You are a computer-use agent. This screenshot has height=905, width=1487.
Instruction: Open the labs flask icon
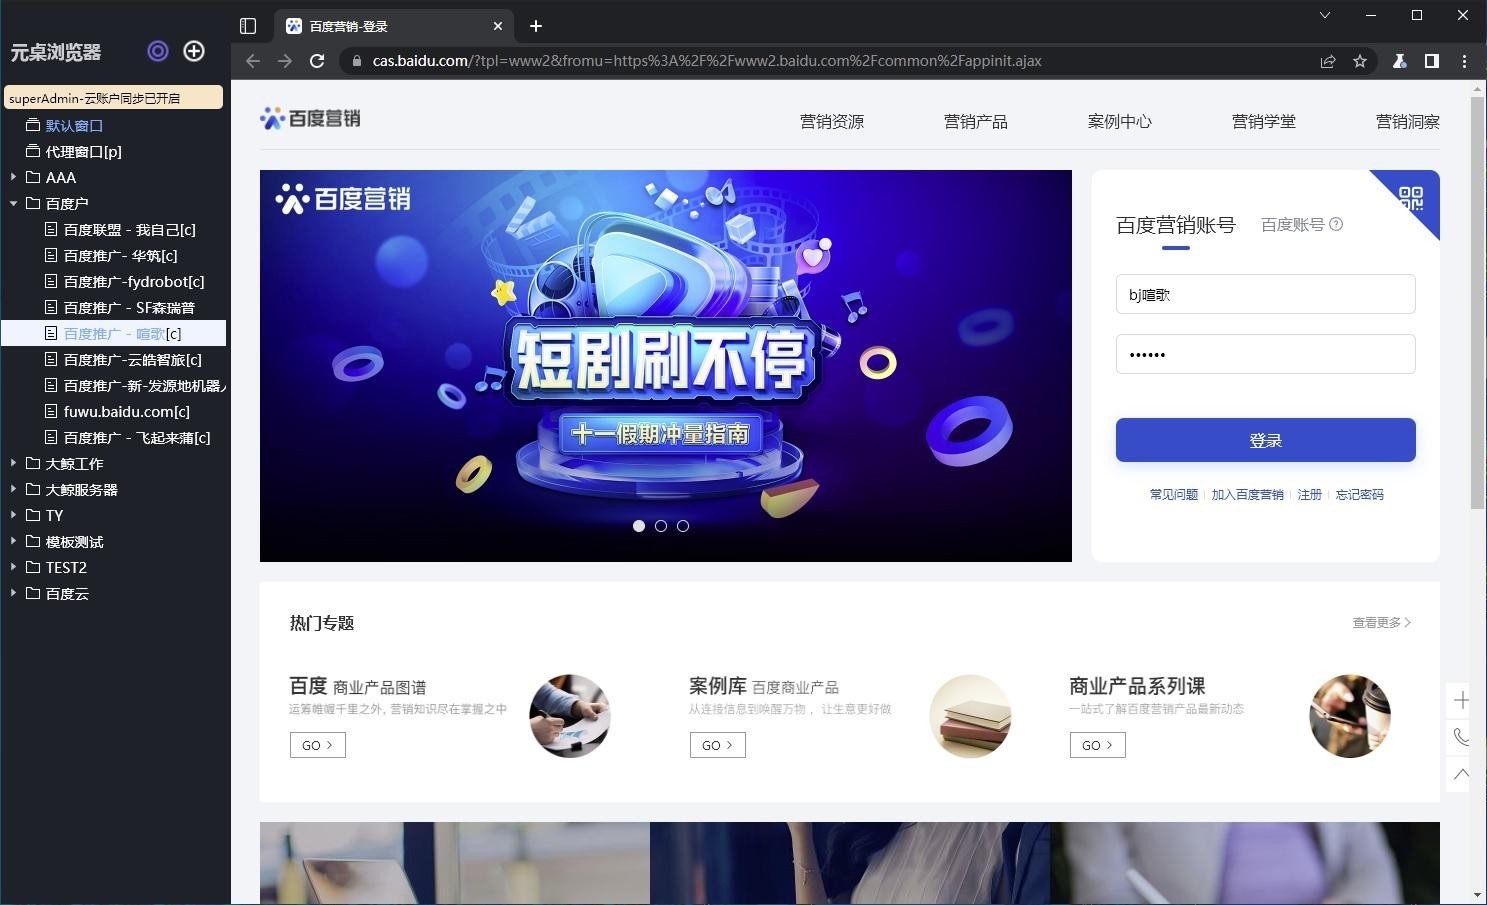tap(1400, 61)
